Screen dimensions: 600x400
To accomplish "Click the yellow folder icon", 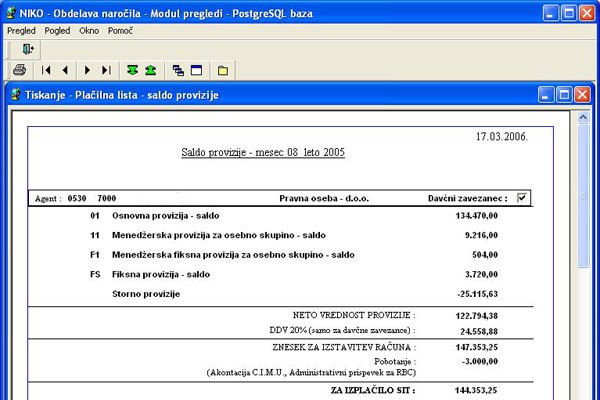I will coord(223,71).
